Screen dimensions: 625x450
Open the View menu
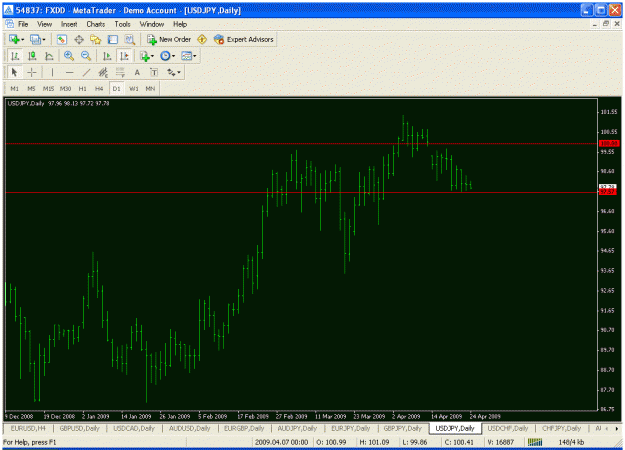click(x=45, y=24)
